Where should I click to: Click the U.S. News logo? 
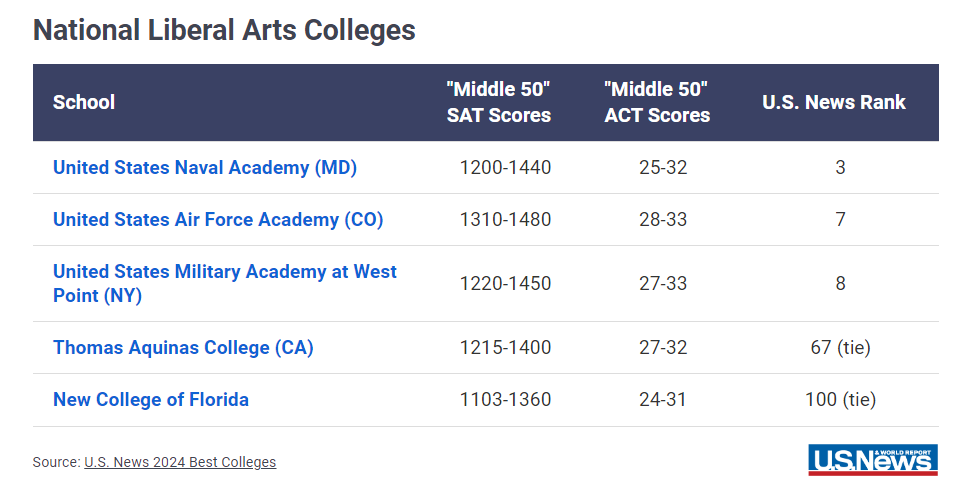[x=872, y=460]
